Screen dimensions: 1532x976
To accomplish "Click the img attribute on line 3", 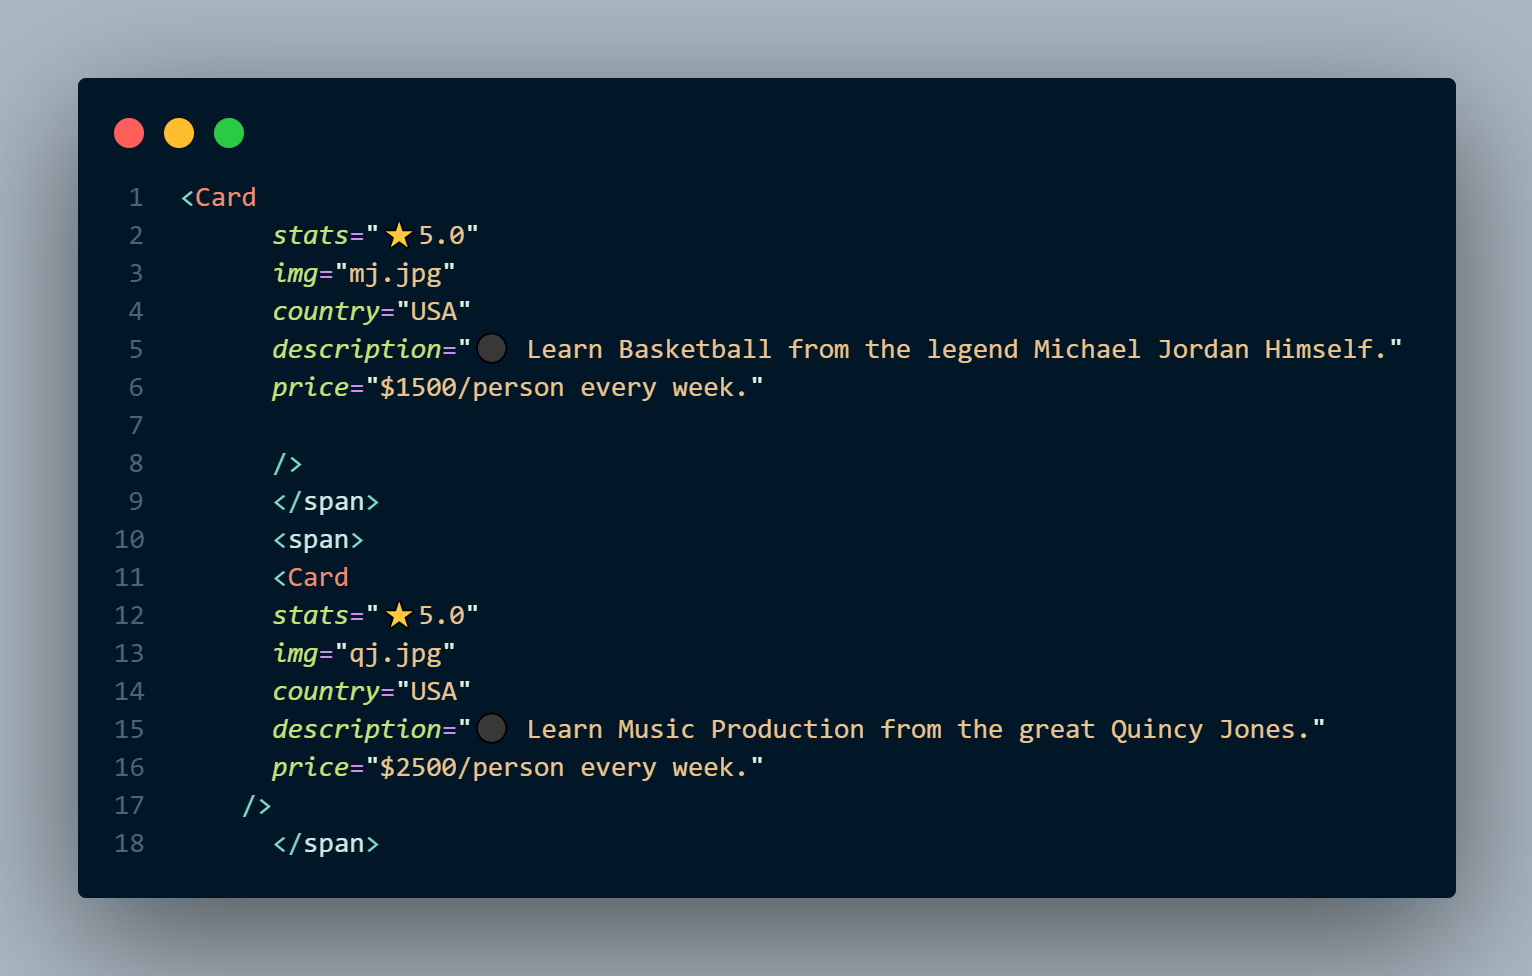I will (295, 272).
